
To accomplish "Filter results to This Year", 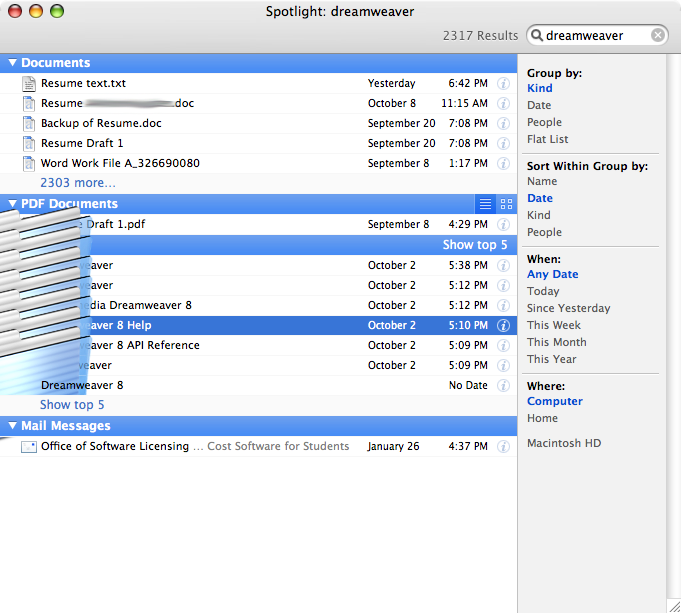I will click(x=552, y=359).
